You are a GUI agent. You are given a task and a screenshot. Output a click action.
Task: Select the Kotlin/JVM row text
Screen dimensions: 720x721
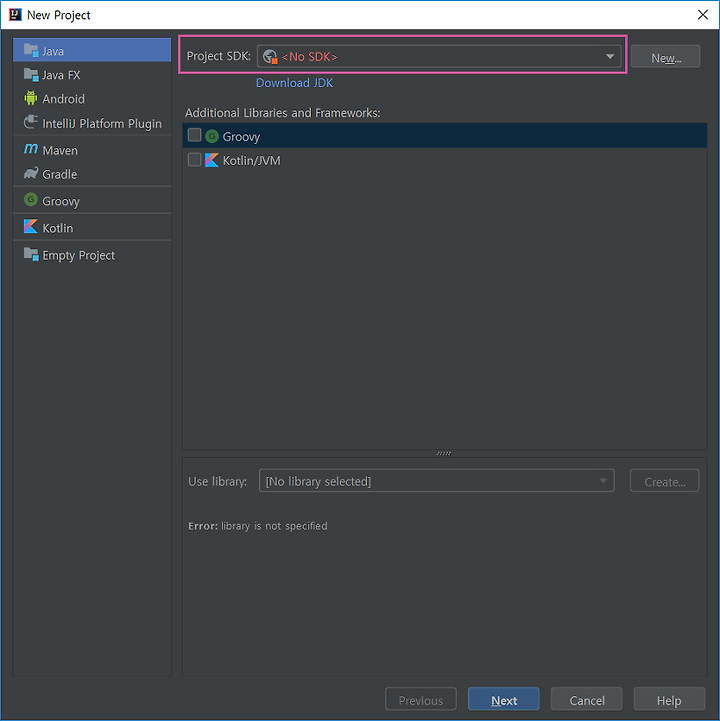click(251, 160)
